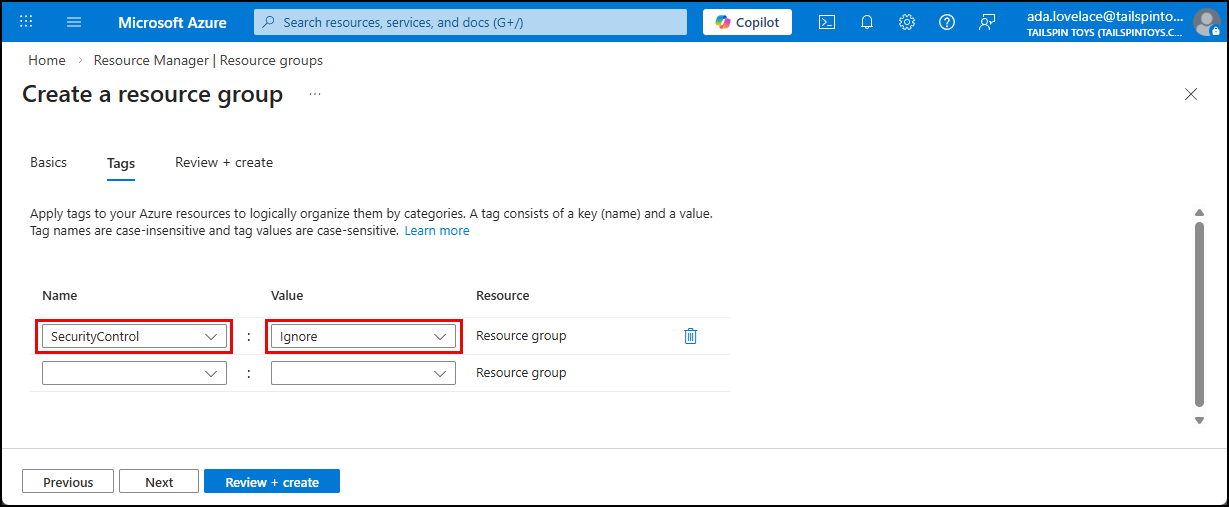
Task: Click the Resource column header
Action: tap(503, 296)
